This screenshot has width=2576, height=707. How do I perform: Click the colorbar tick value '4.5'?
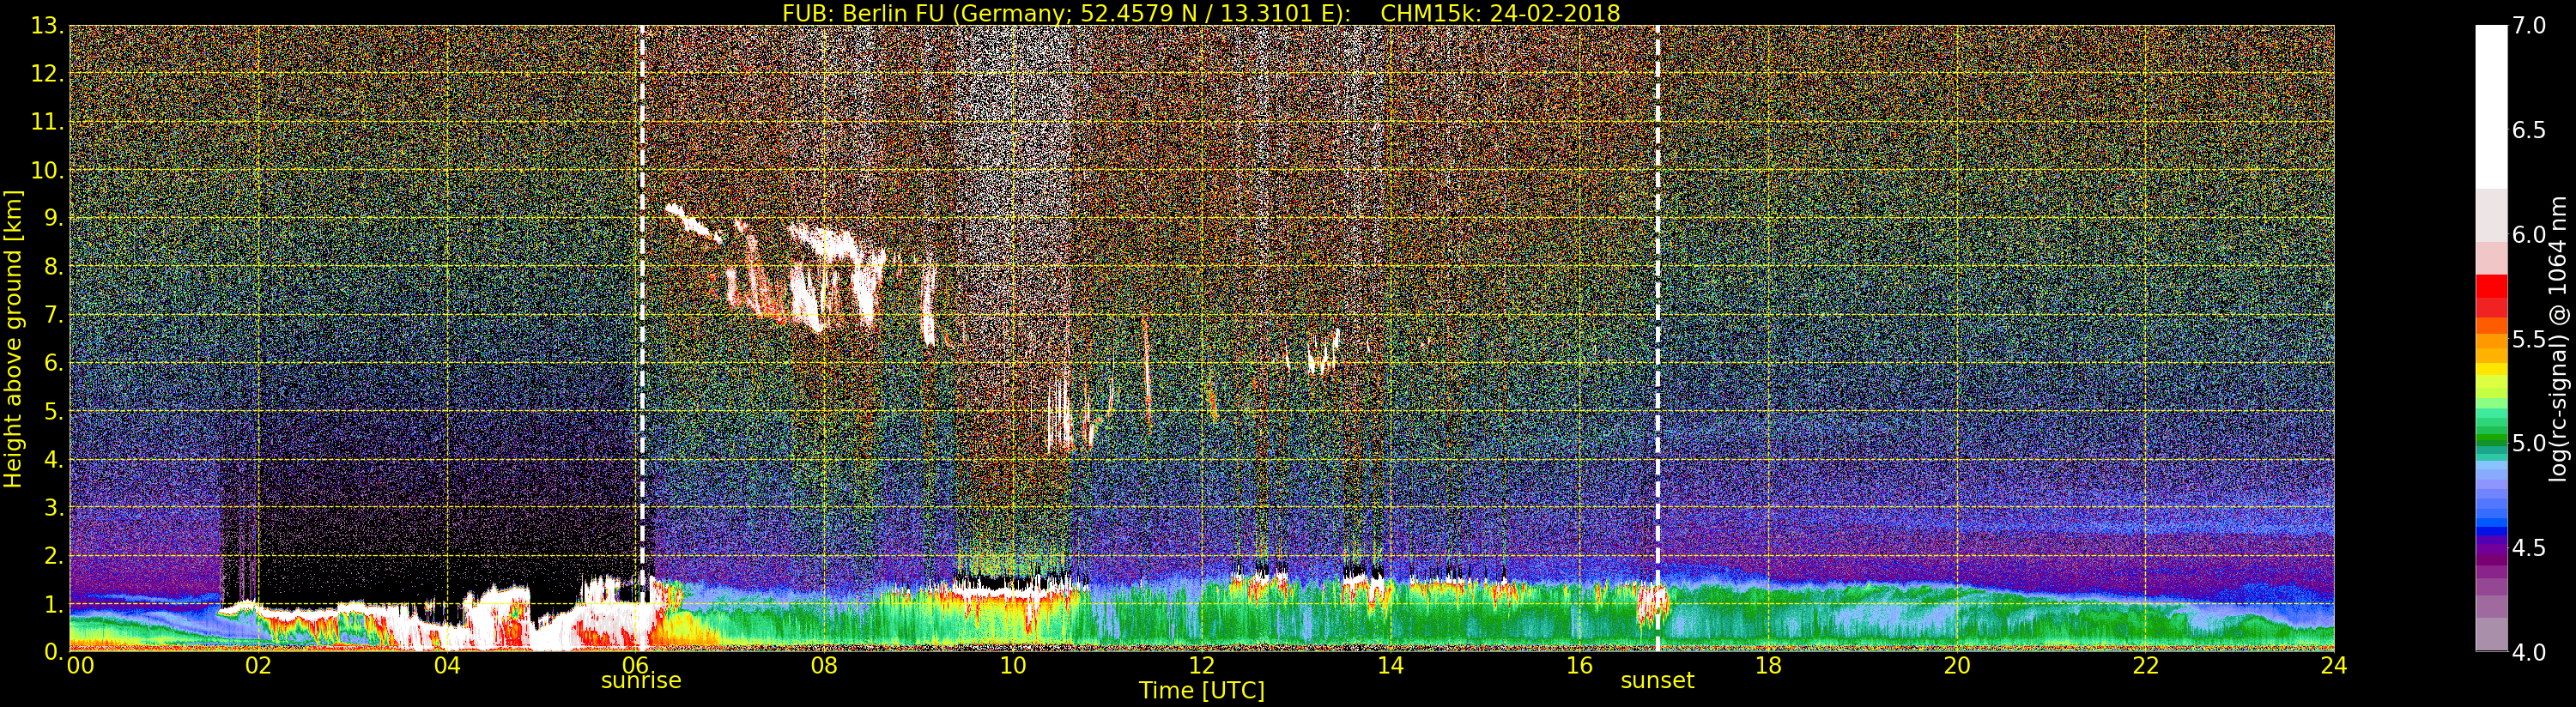pos(2529,547)
